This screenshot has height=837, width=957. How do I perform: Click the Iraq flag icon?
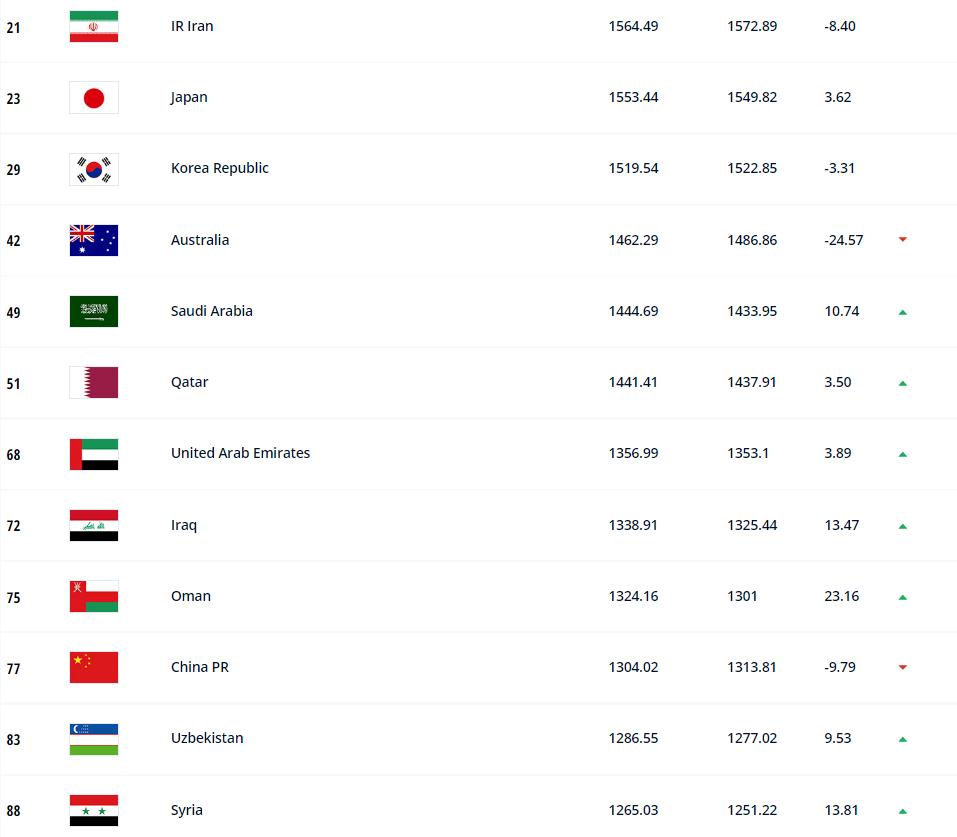coord(93,525)
